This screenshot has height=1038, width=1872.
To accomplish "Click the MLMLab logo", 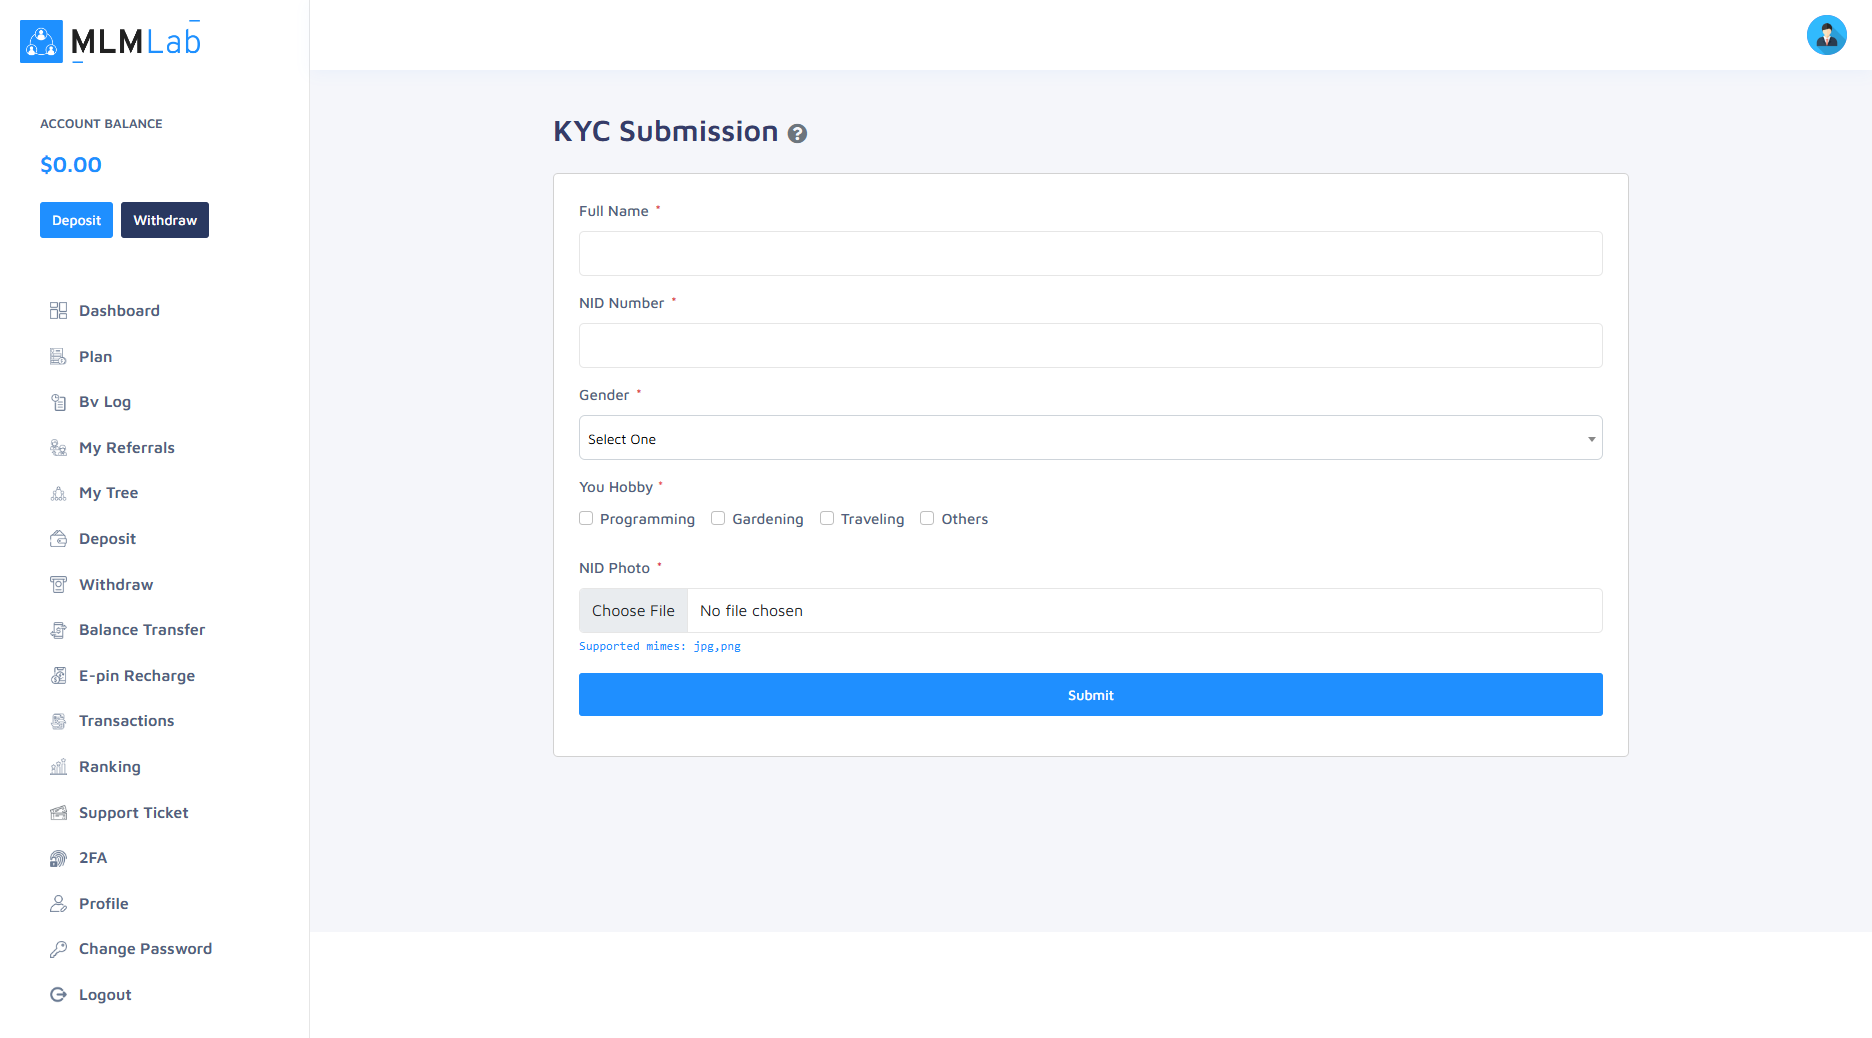I will 111,41.
